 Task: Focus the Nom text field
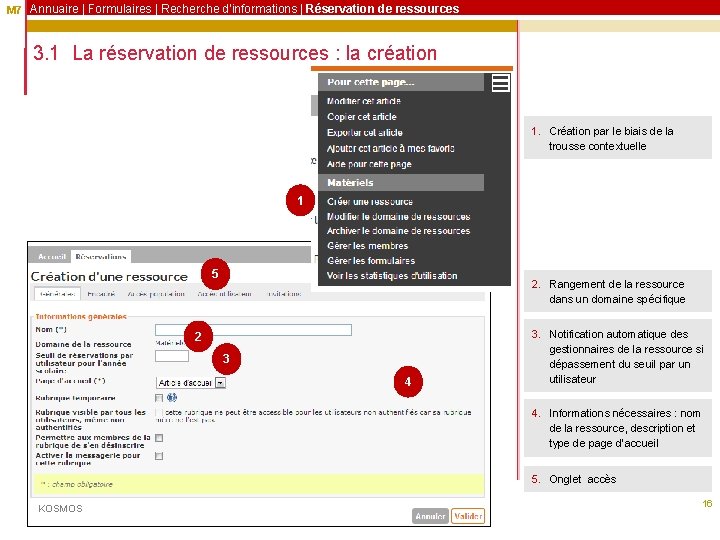click(253, 330)
